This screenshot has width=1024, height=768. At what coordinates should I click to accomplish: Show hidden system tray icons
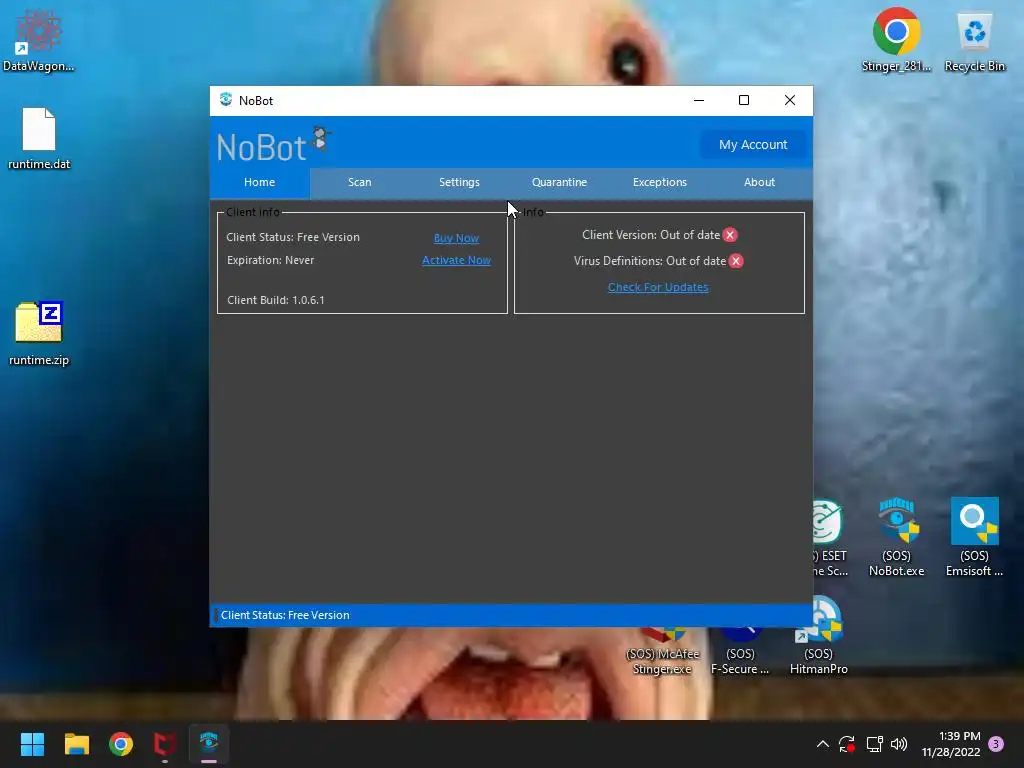click(823, 744)
